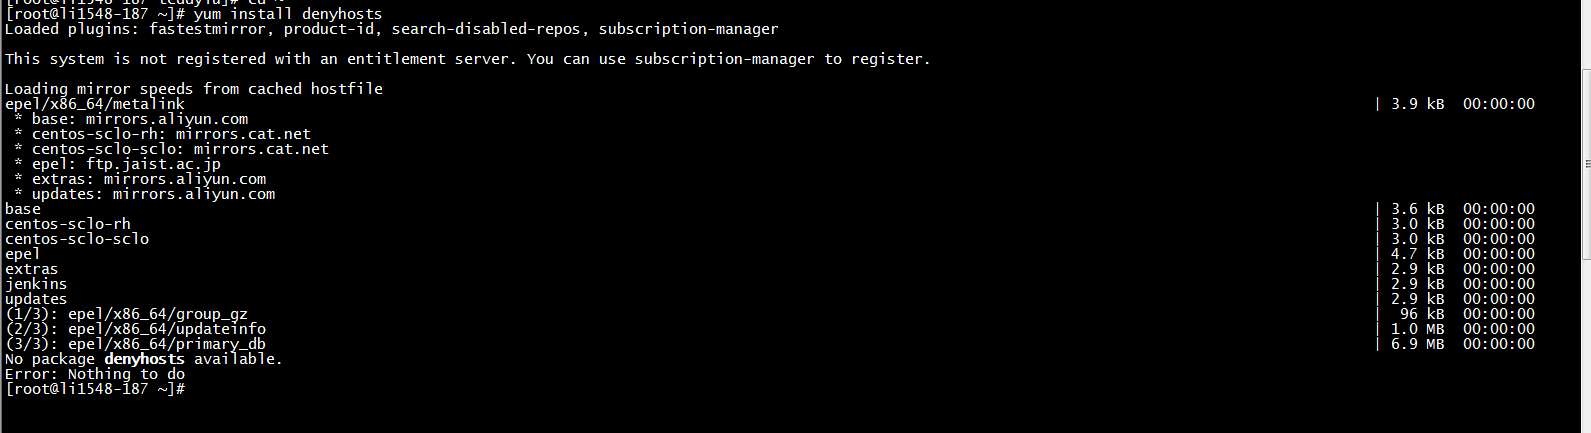The image size is (1591, 433).
Task: Click the 'updates: mirrors.aliyun.com' entry
Action: click(x=153, y=194)
